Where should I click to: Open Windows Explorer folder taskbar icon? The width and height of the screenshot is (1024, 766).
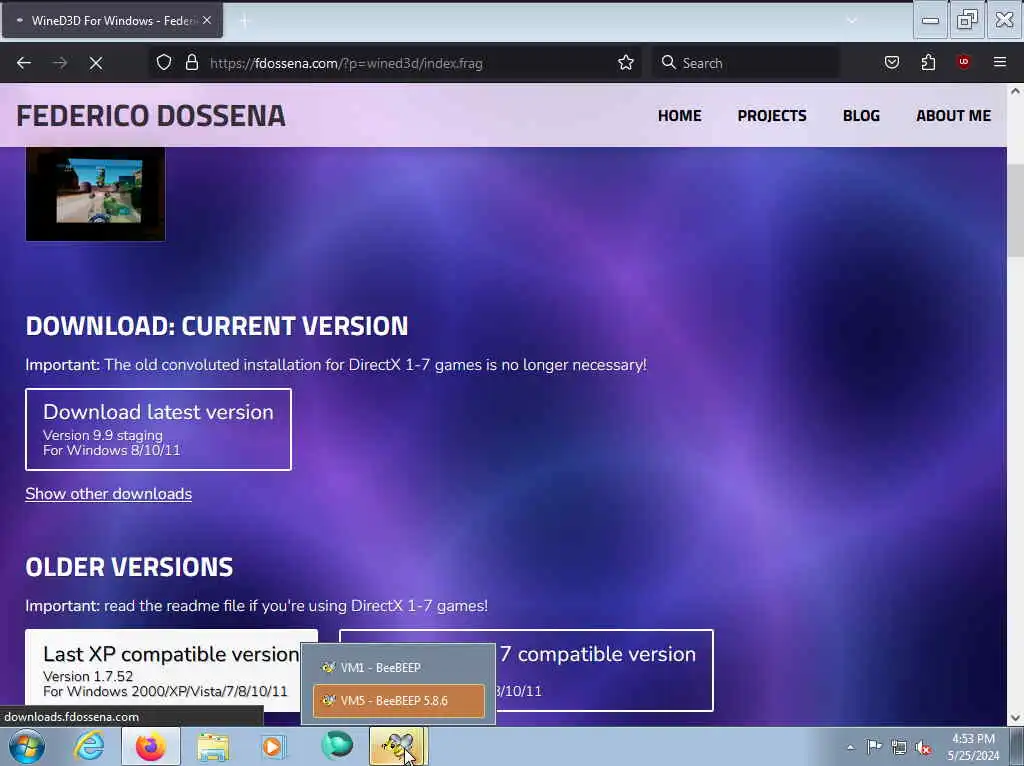pyautogui.click(x=213, y=746)
